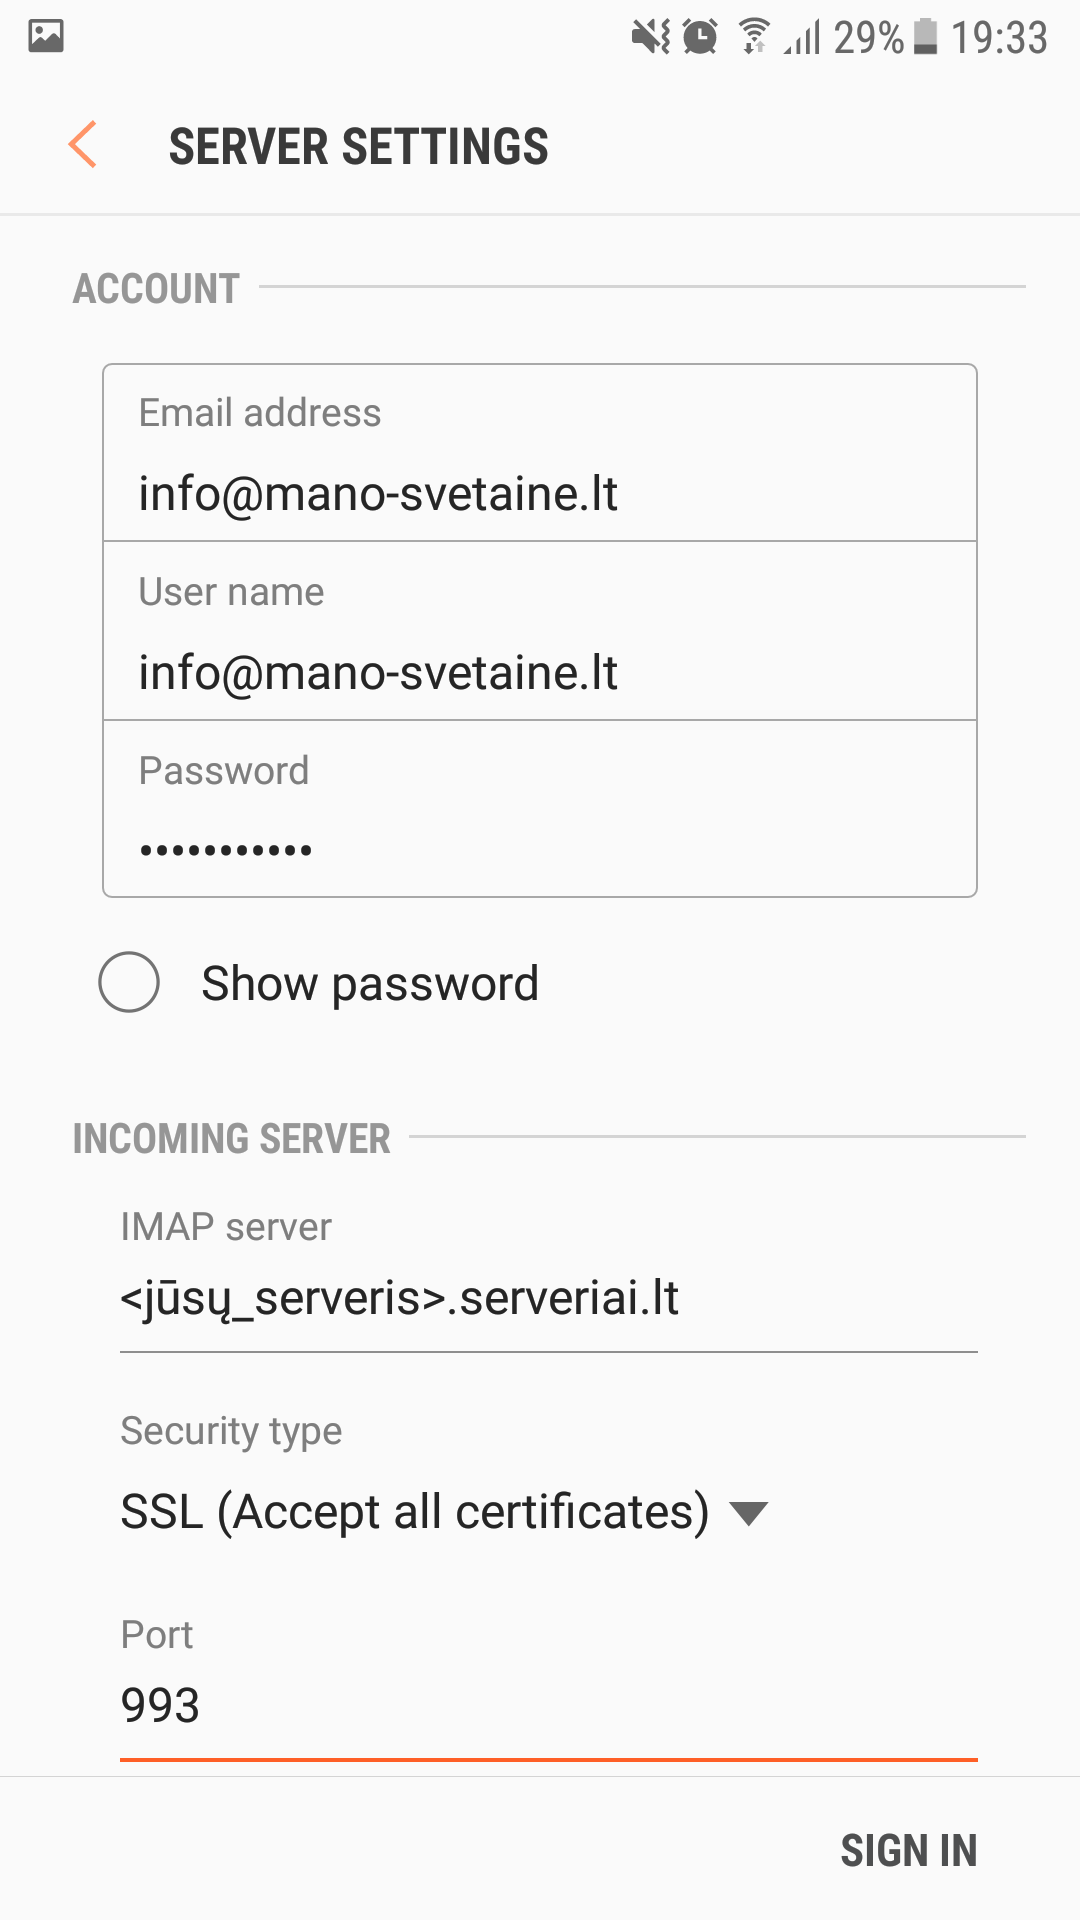1080x1920 pixels.
Task: Select SSL (Accept all certificates) option
Action: click(x=414, y=1511)
